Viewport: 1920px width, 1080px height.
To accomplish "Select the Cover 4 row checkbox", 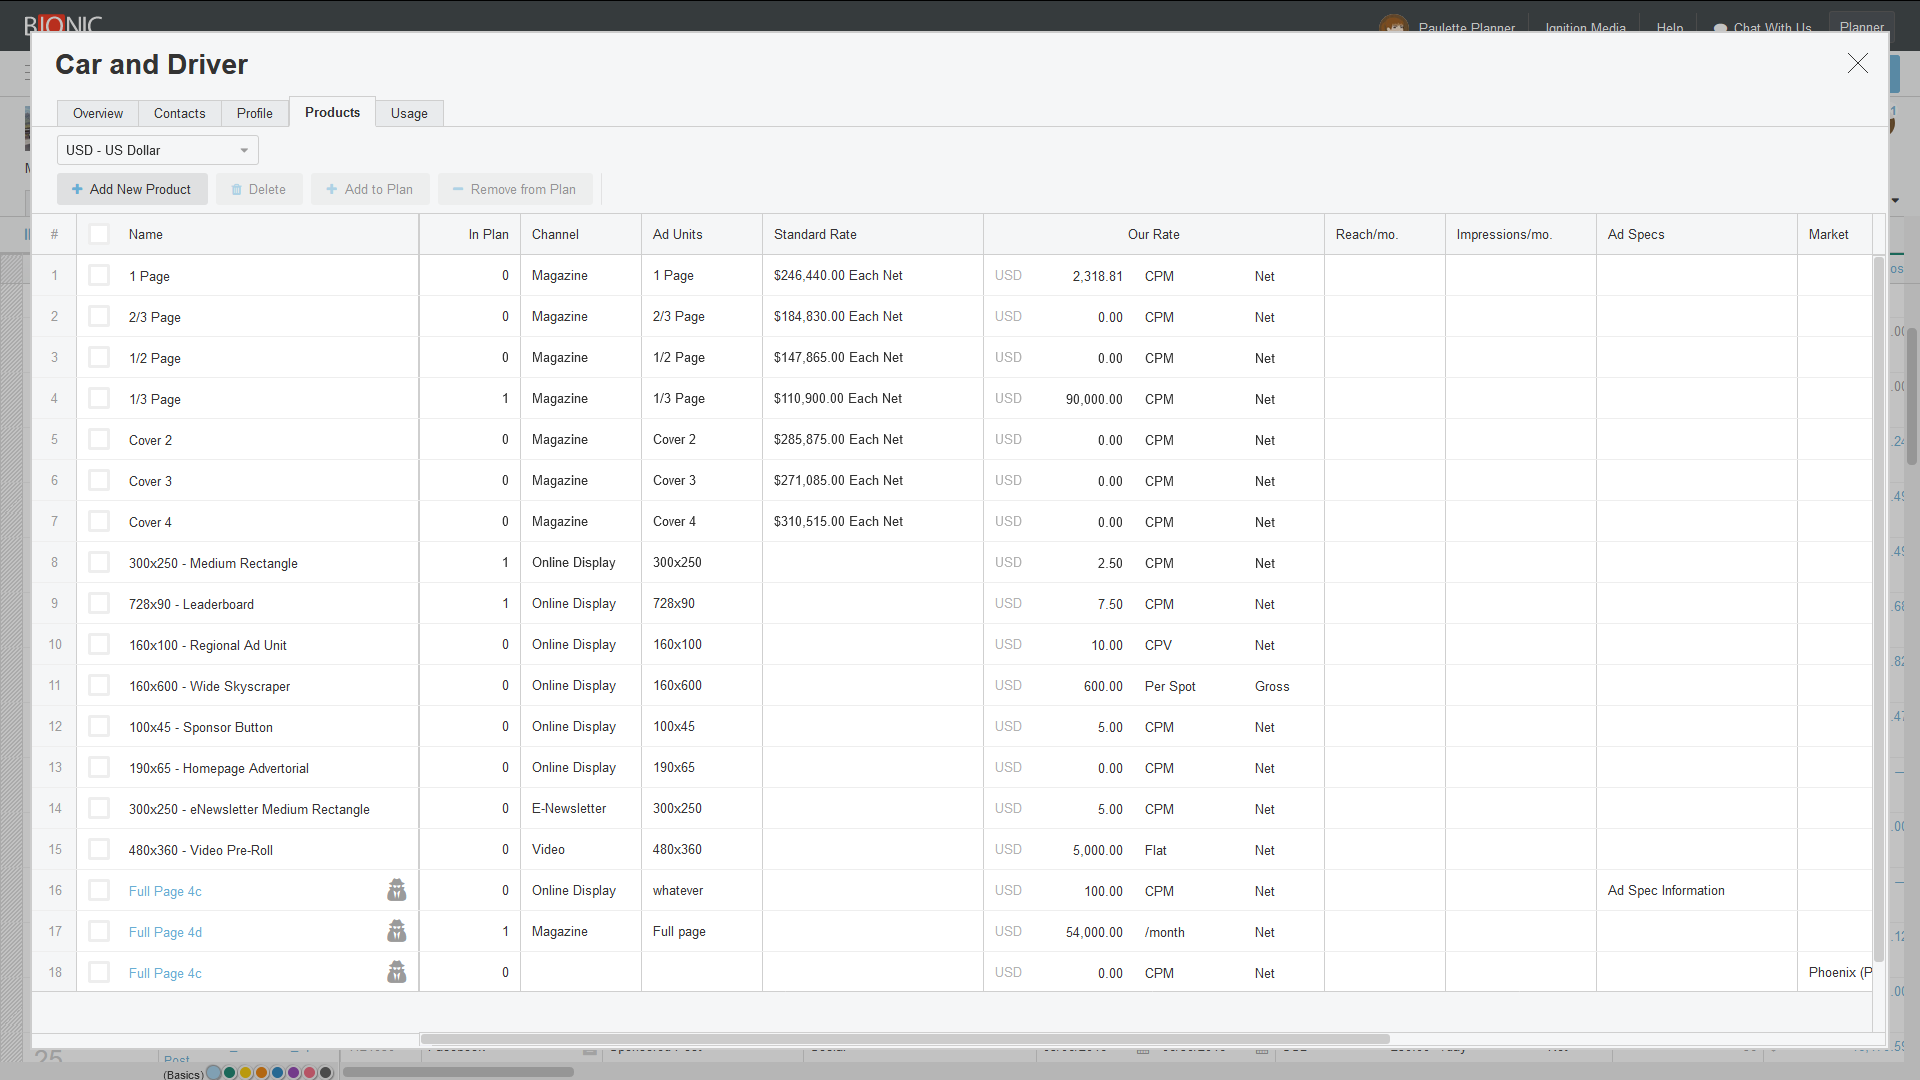I will tap(99, 521).
